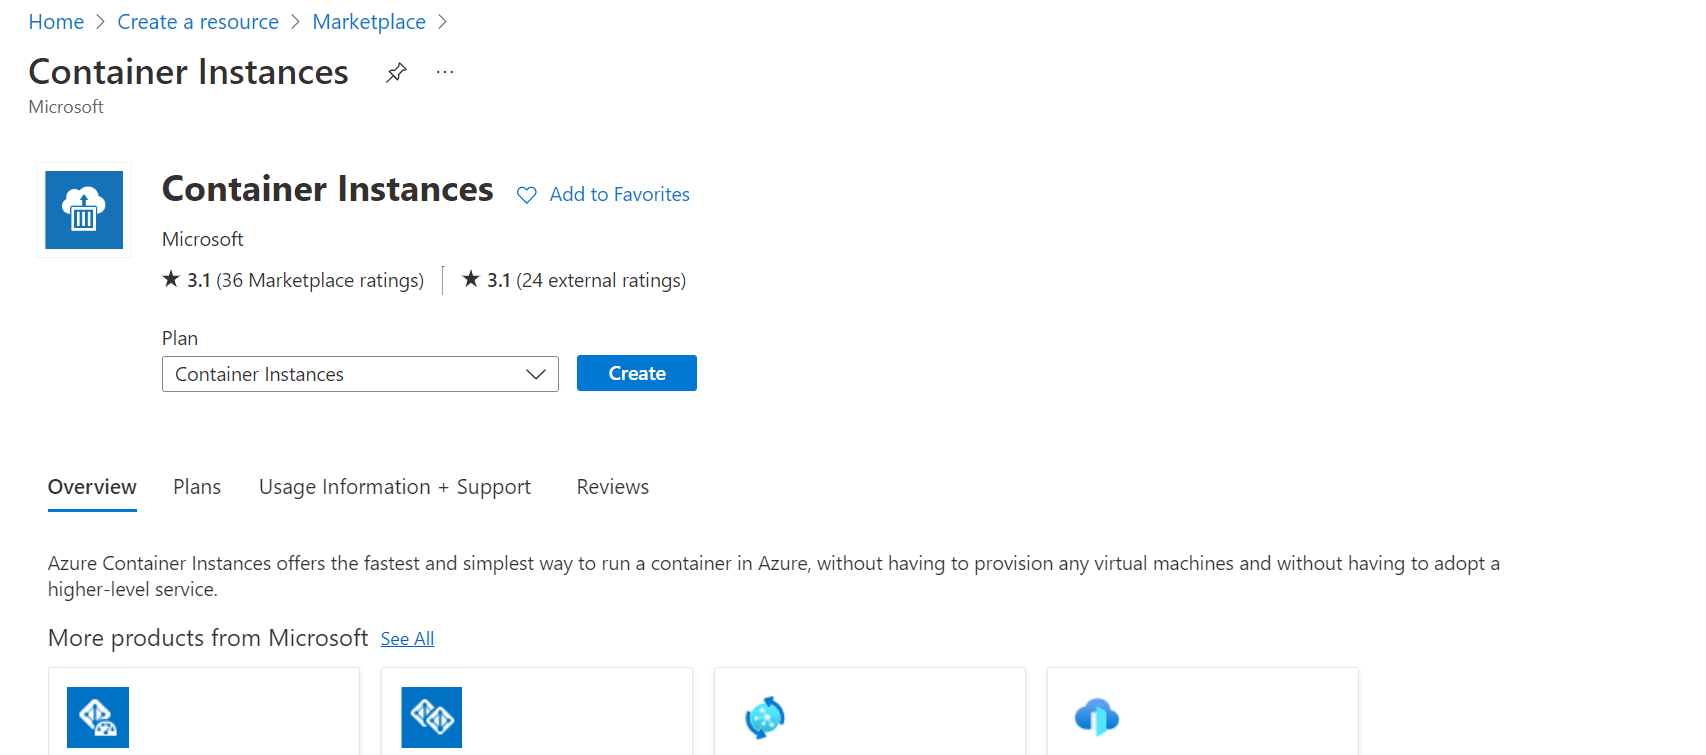1706x755 pixels.
Task: Click the Container Instances product logo
Action: [83, 209]
